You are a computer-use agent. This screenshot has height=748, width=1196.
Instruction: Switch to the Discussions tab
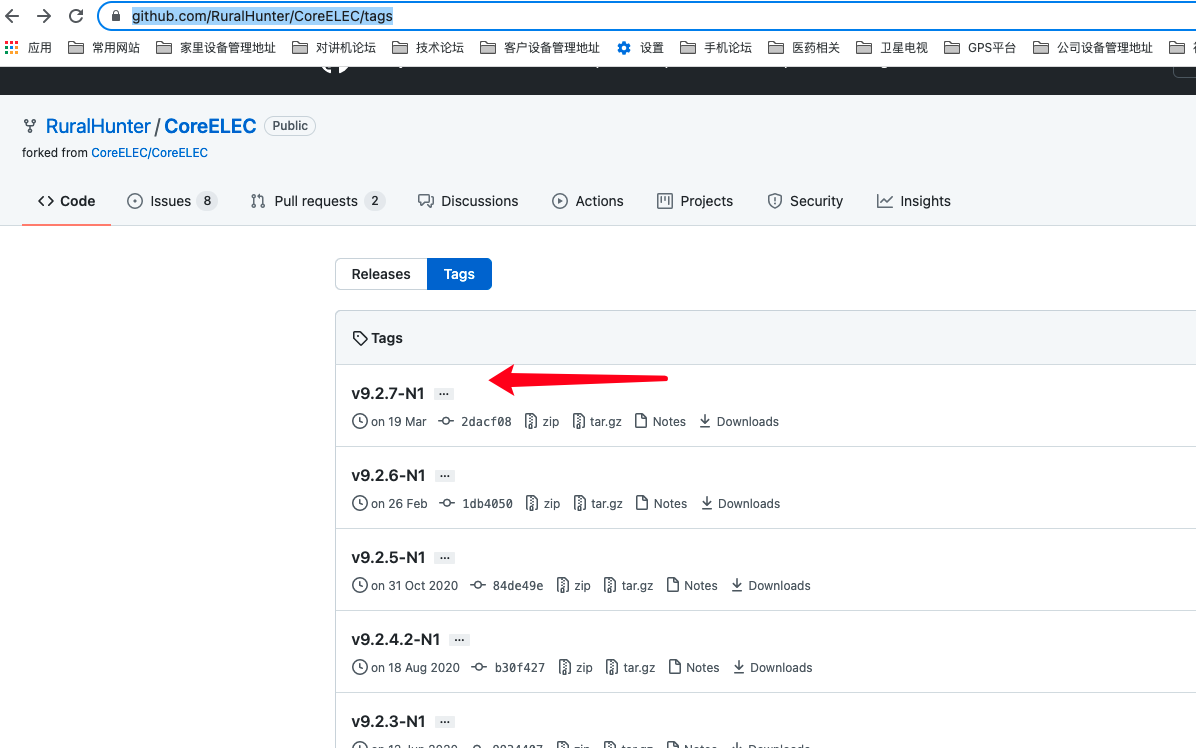pos(468,201)
